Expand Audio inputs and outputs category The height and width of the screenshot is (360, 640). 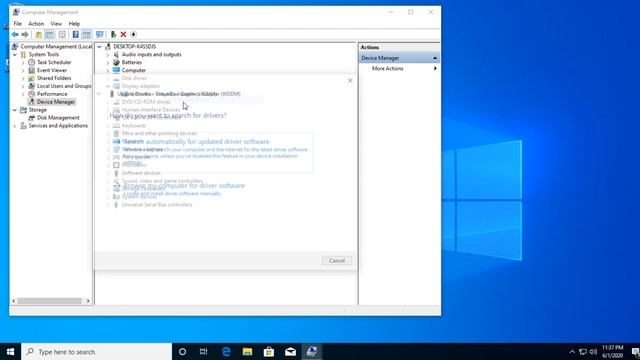(108, 54)
